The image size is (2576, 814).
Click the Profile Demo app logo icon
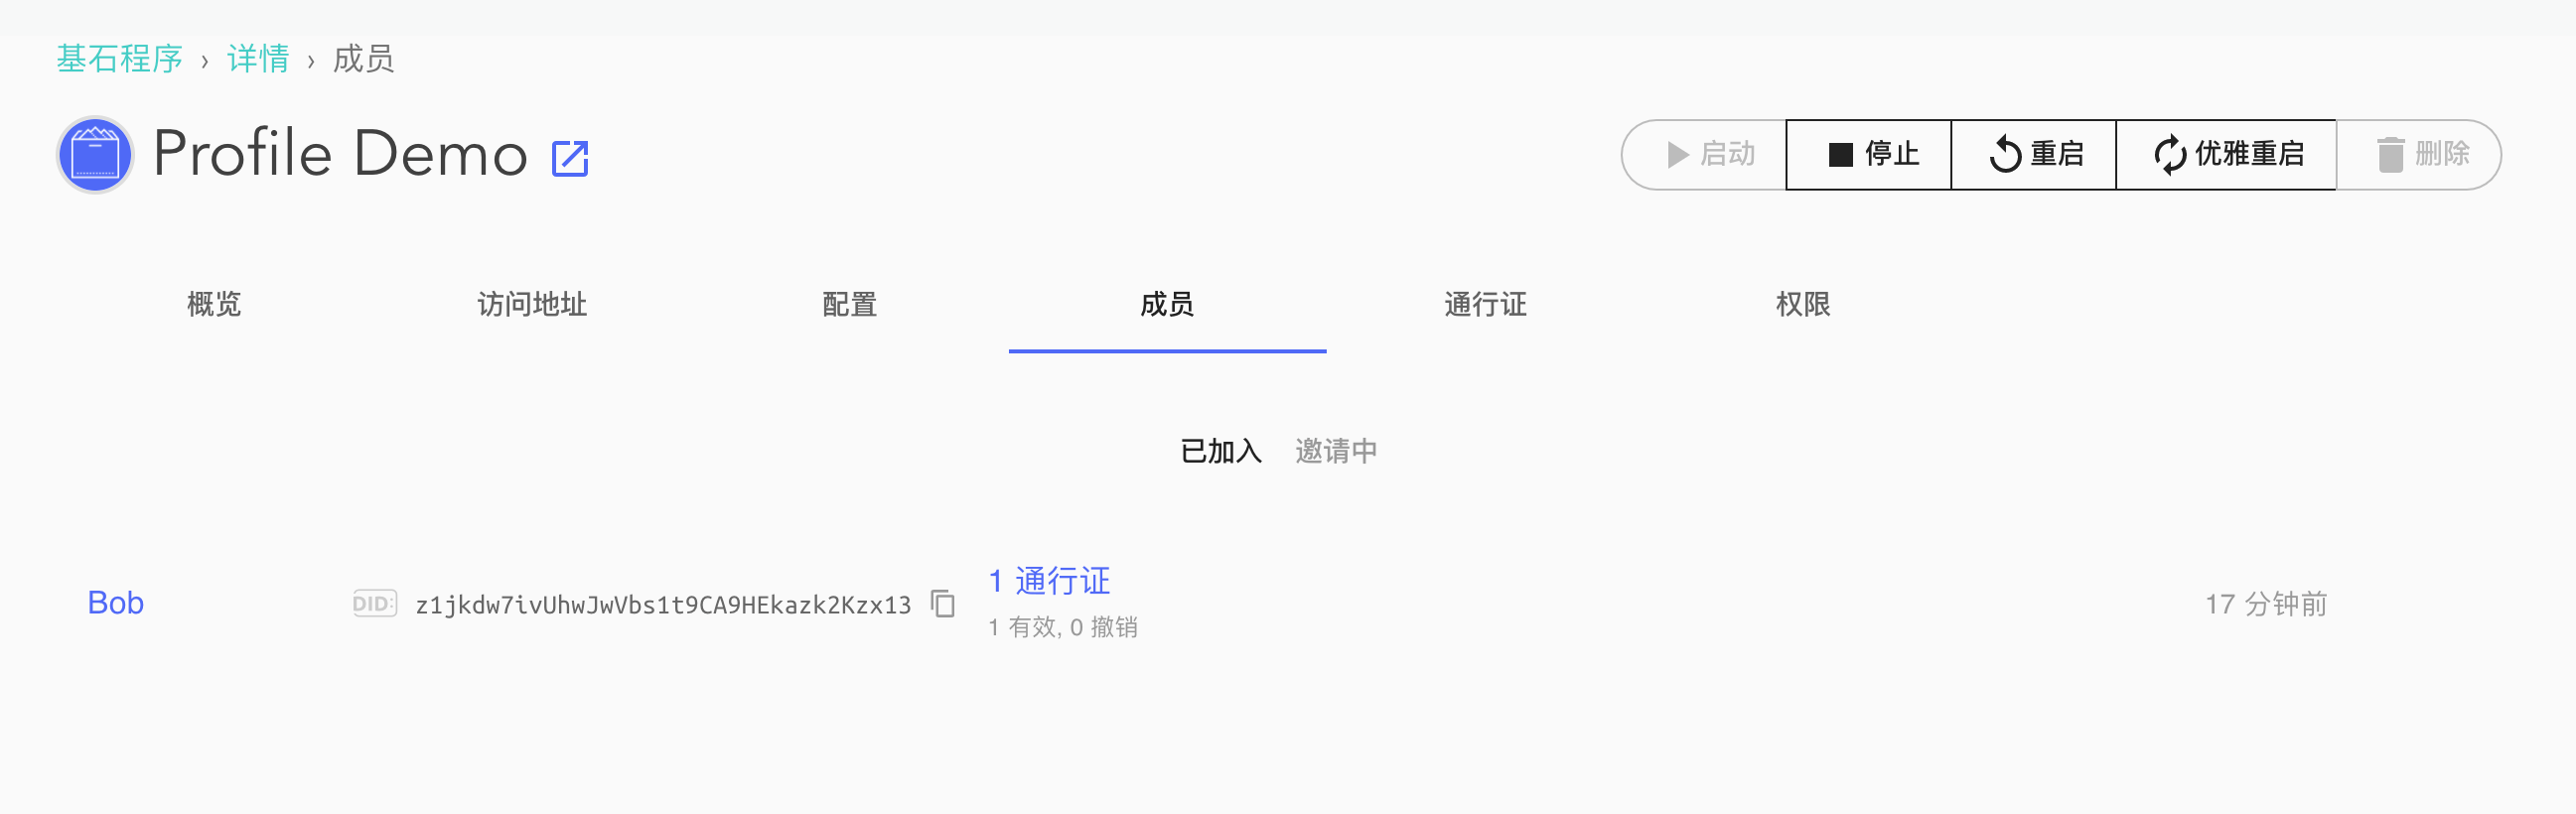[95, 155]
